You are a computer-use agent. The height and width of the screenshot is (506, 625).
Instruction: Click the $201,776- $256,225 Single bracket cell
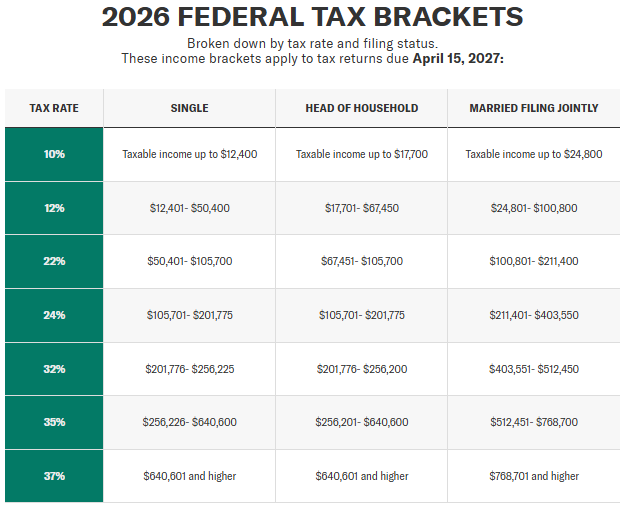pyautogui.click(x=190, y=369)
